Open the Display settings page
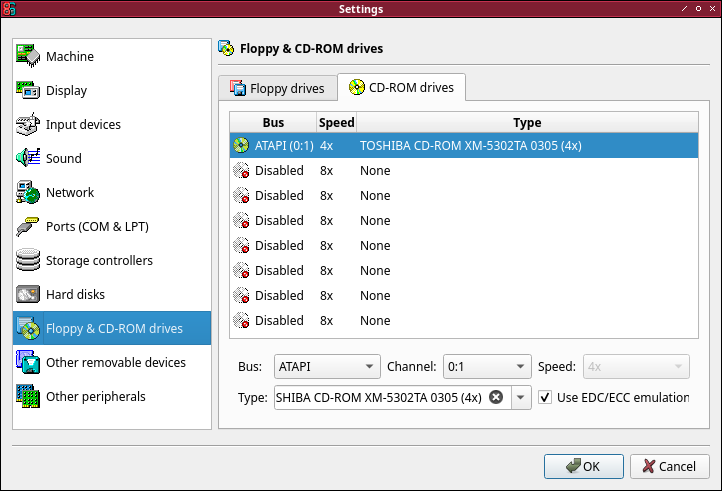 112,90
